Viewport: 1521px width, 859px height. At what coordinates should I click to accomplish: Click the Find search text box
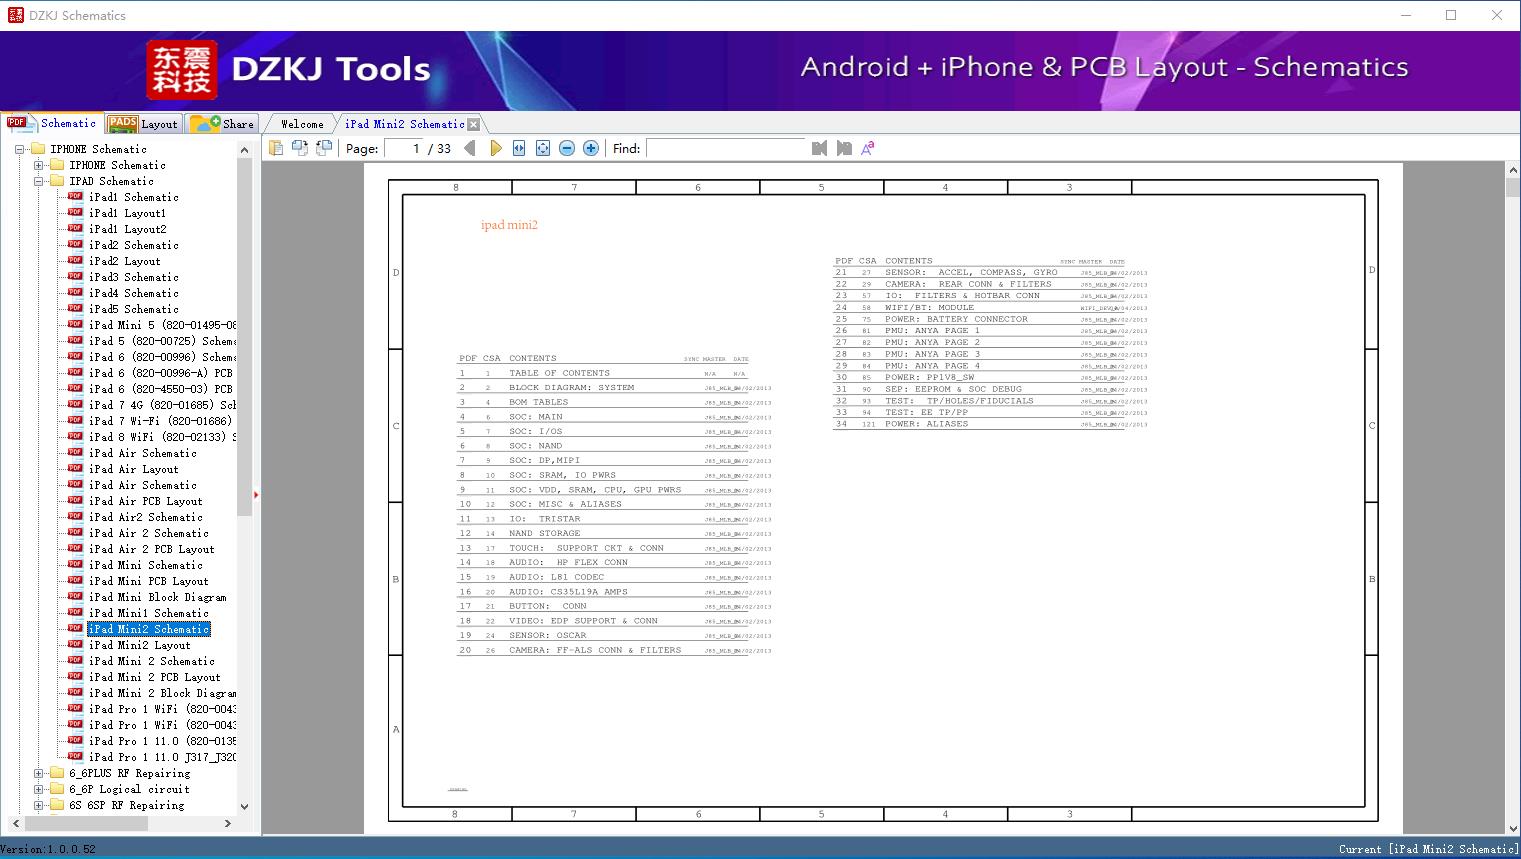point(725,148)
